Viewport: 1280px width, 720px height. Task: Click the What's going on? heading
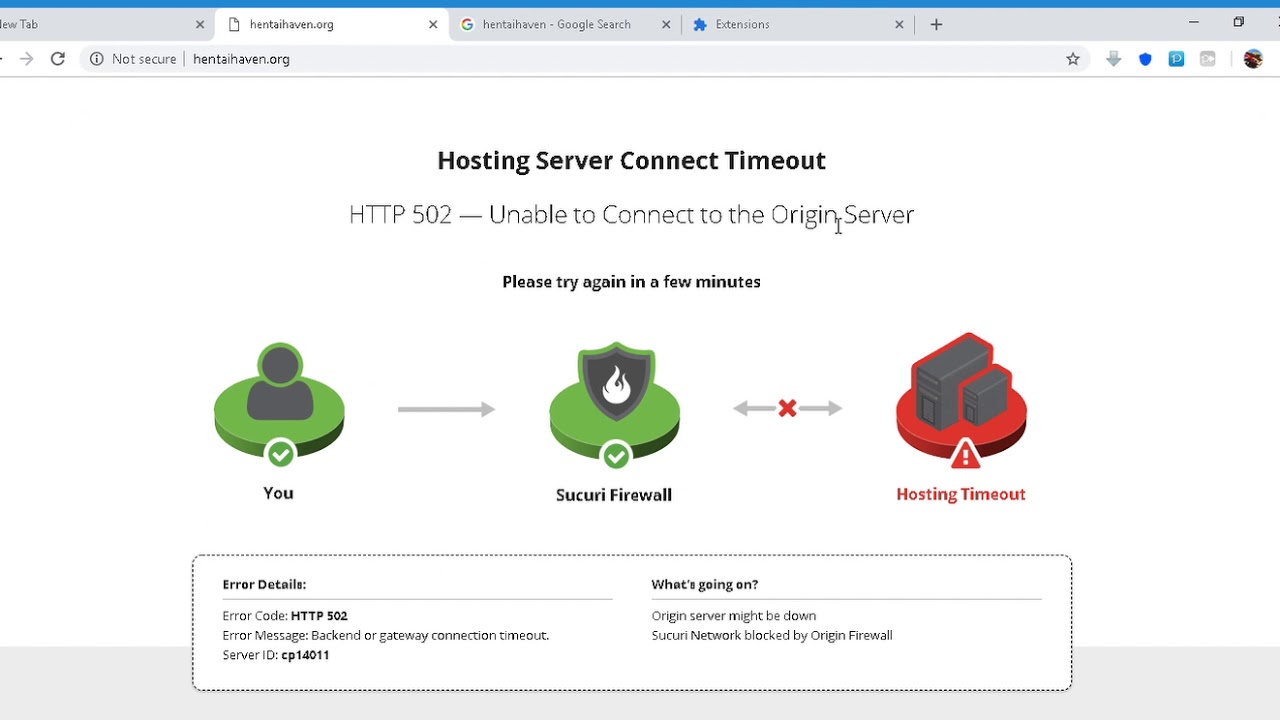pyautogui.click(x=705, y=584)
